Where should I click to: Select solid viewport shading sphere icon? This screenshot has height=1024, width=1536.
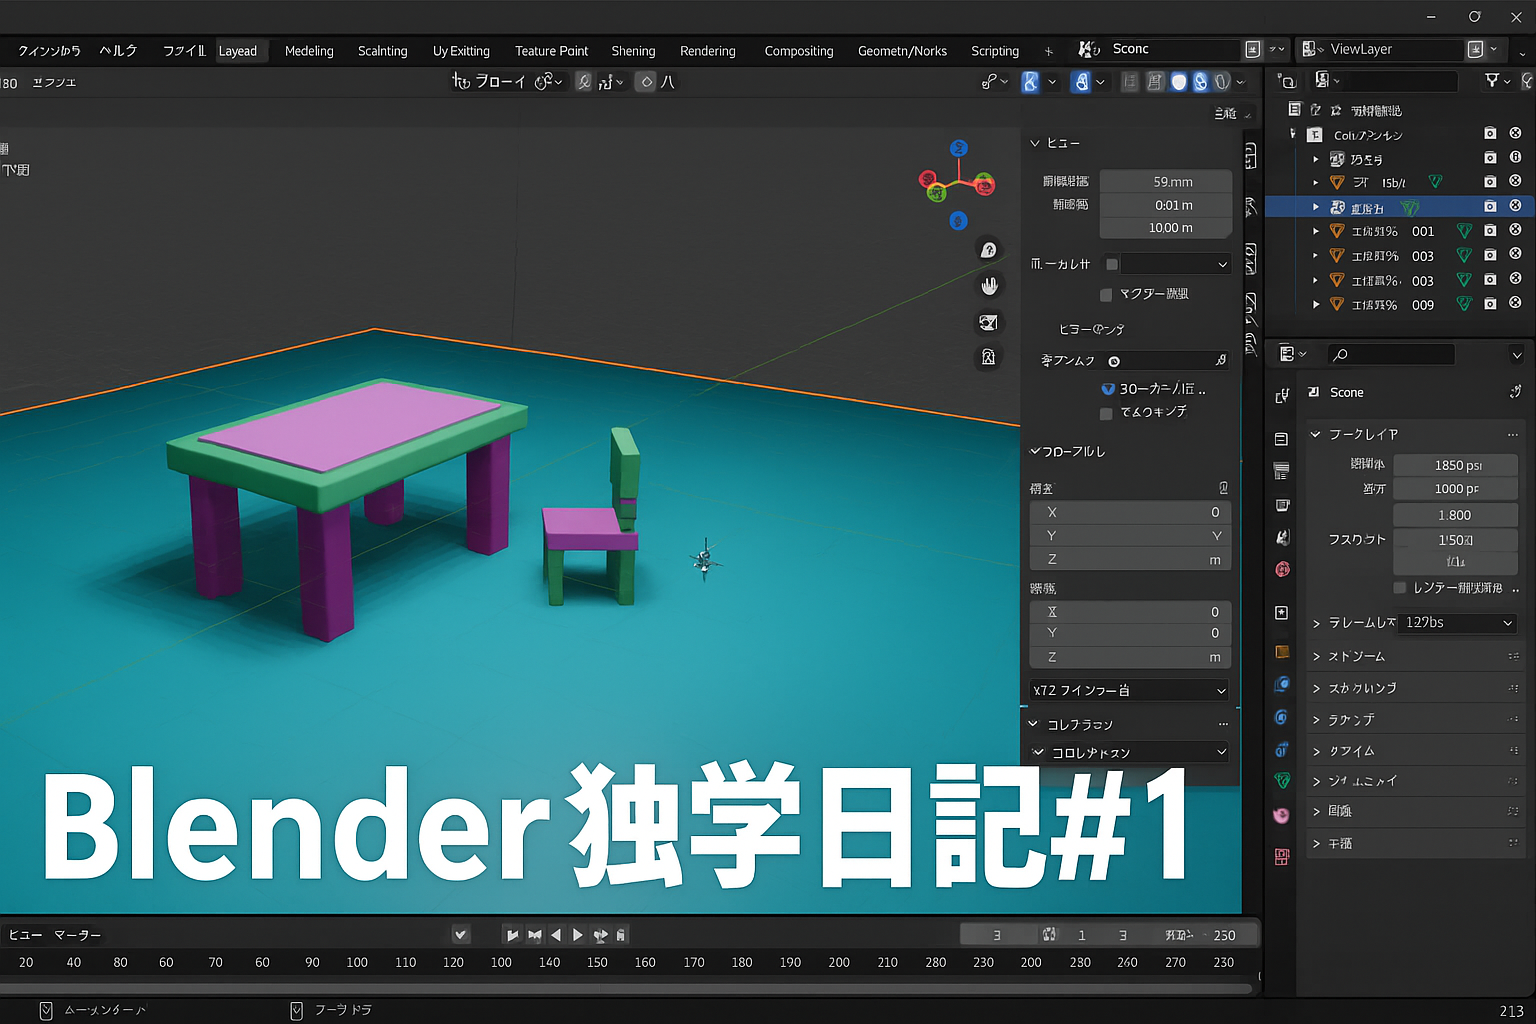click(1179, 82)
